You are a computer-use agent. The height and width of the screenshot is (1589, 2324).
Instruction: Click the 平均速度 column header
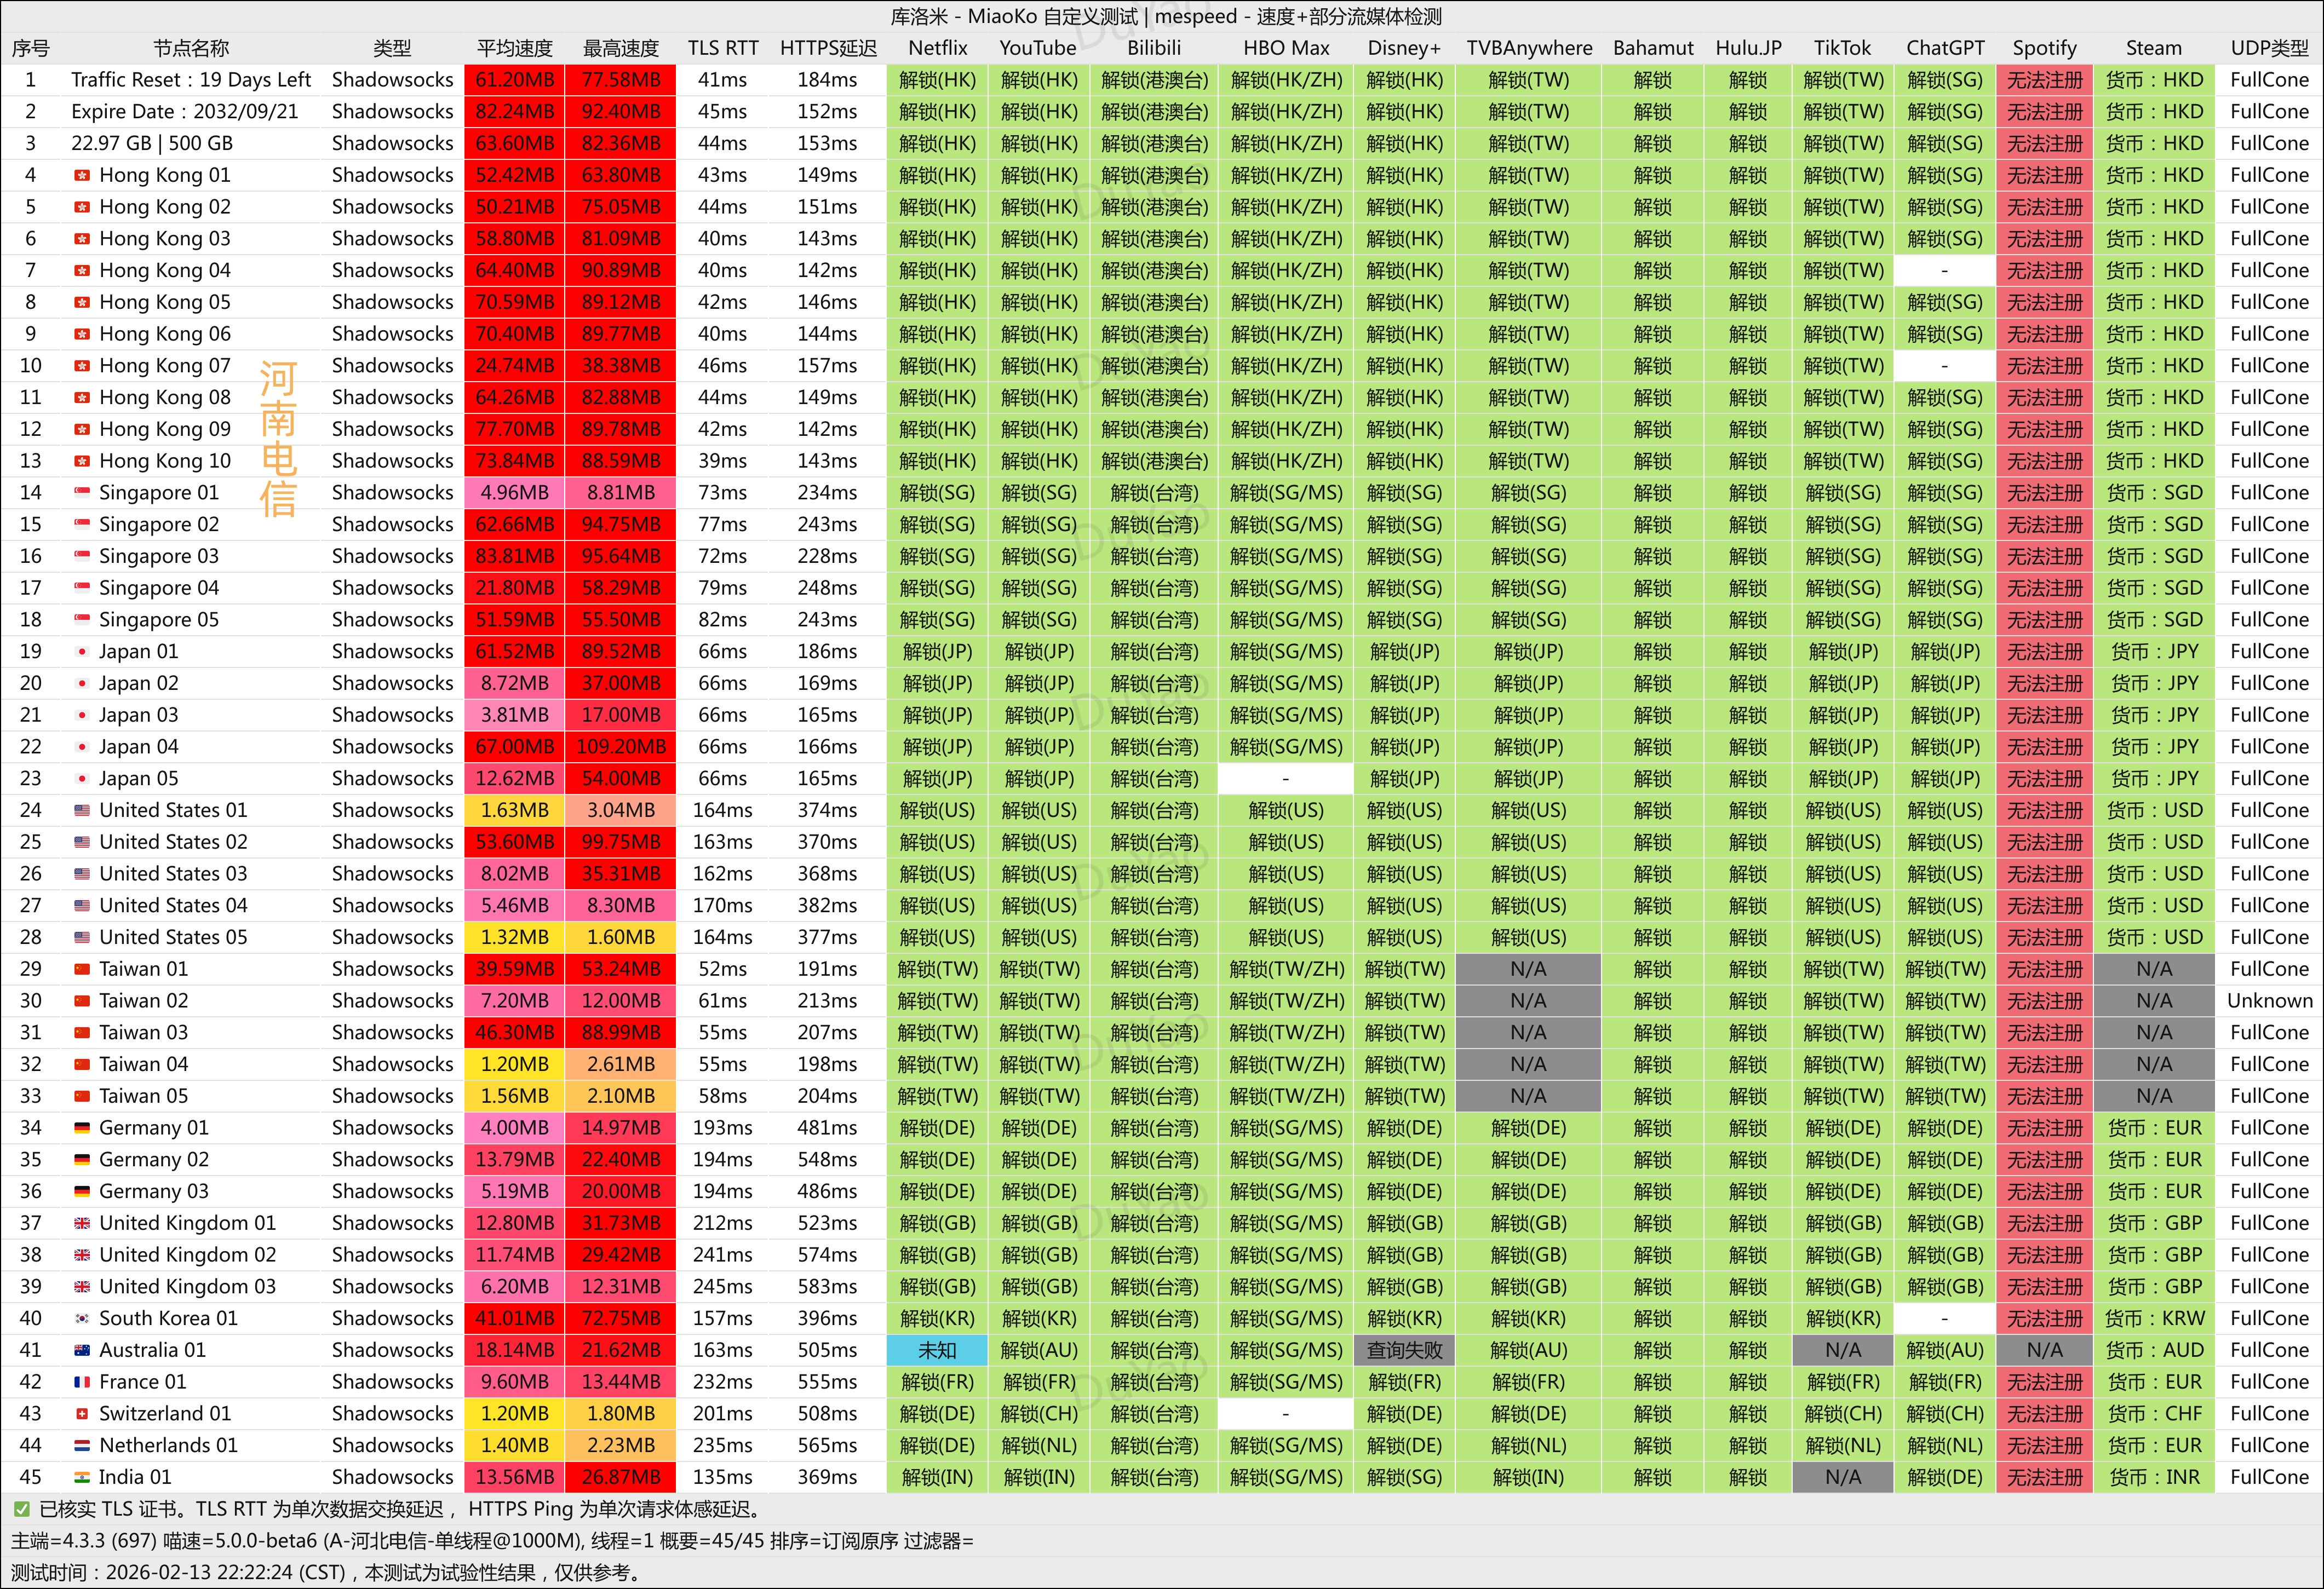coord(514,48)
